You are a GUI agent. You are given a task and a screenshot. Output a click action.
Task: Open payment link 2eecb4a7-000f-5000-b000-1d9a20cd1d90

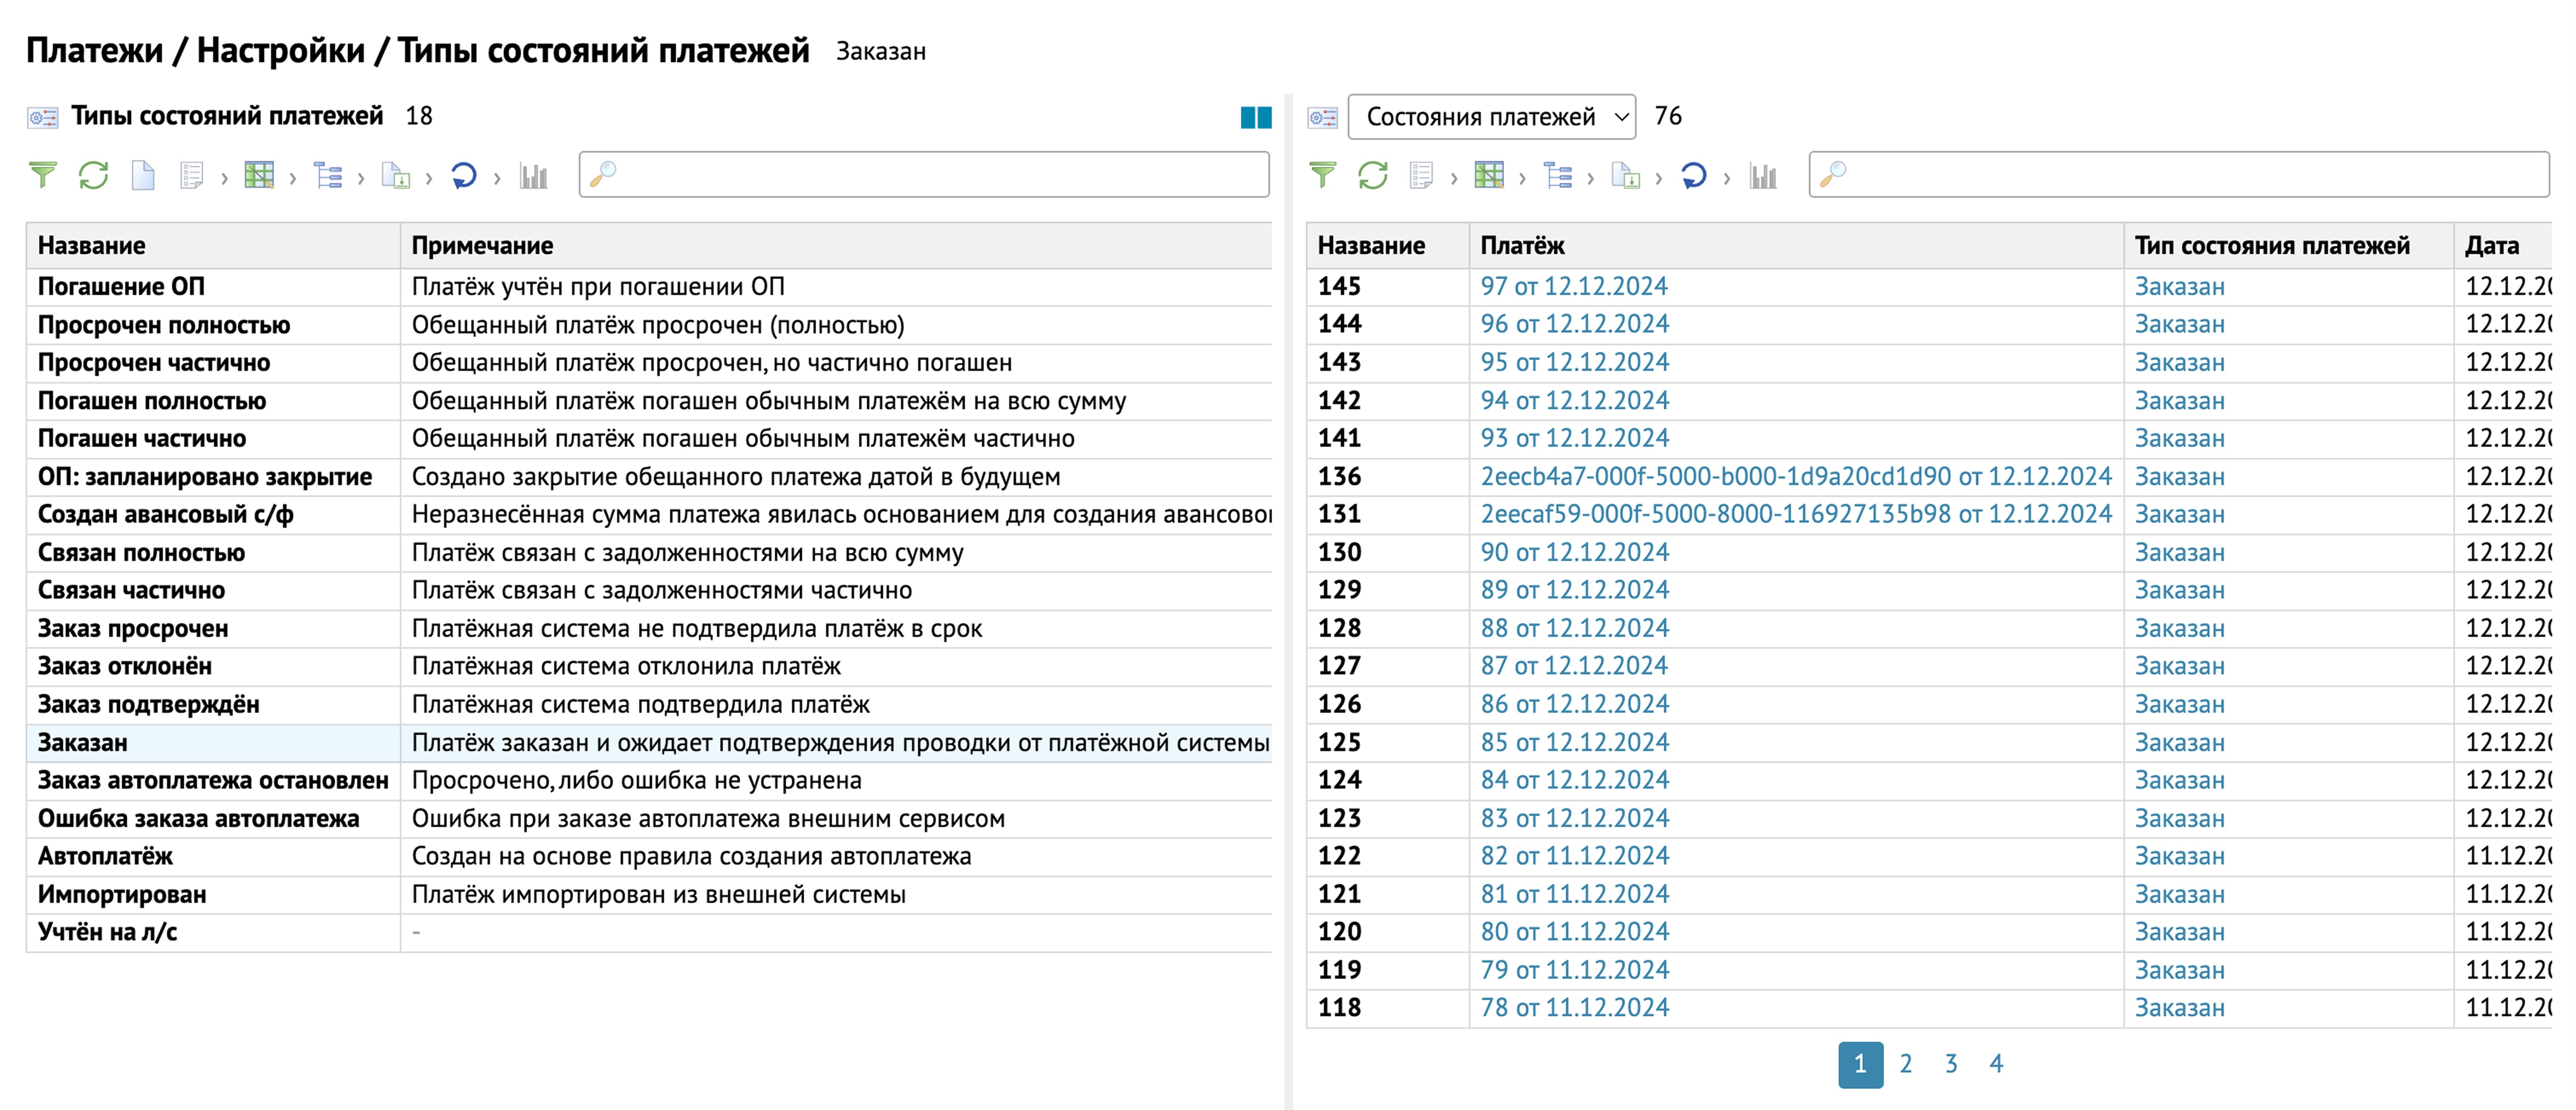(x=1796, y=477)
